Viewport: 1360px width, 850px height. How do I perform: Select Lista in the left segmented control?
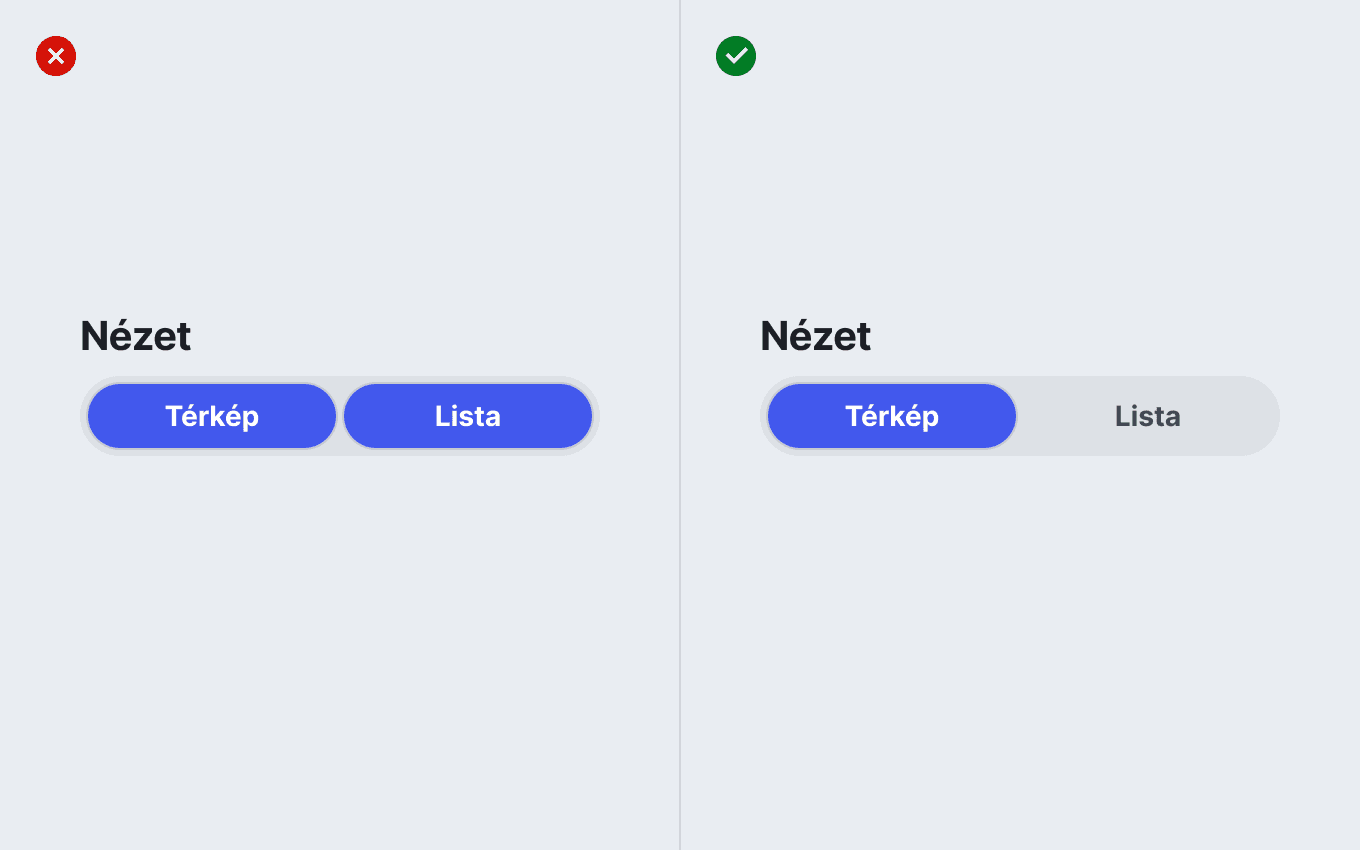[x=468, y=416]
